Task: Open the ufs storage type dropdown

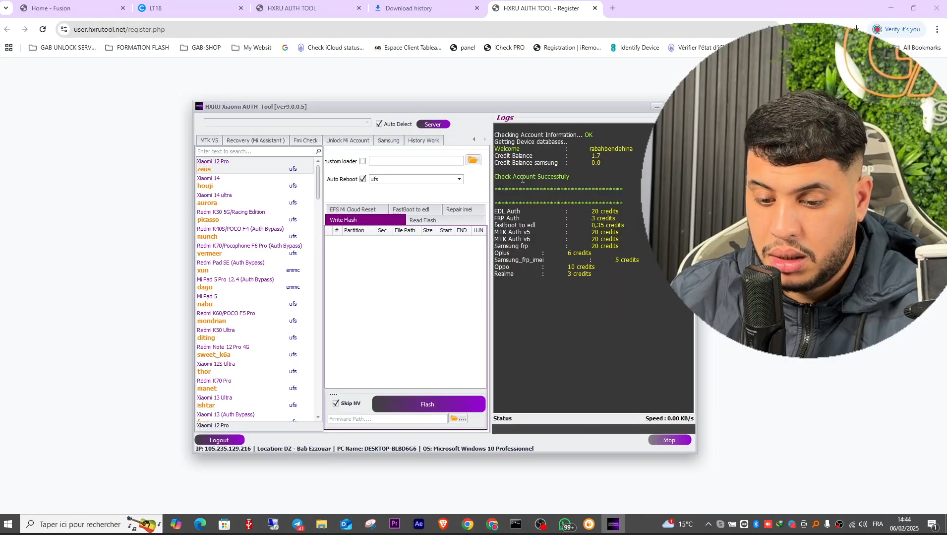Action: (x=416, y=179)
